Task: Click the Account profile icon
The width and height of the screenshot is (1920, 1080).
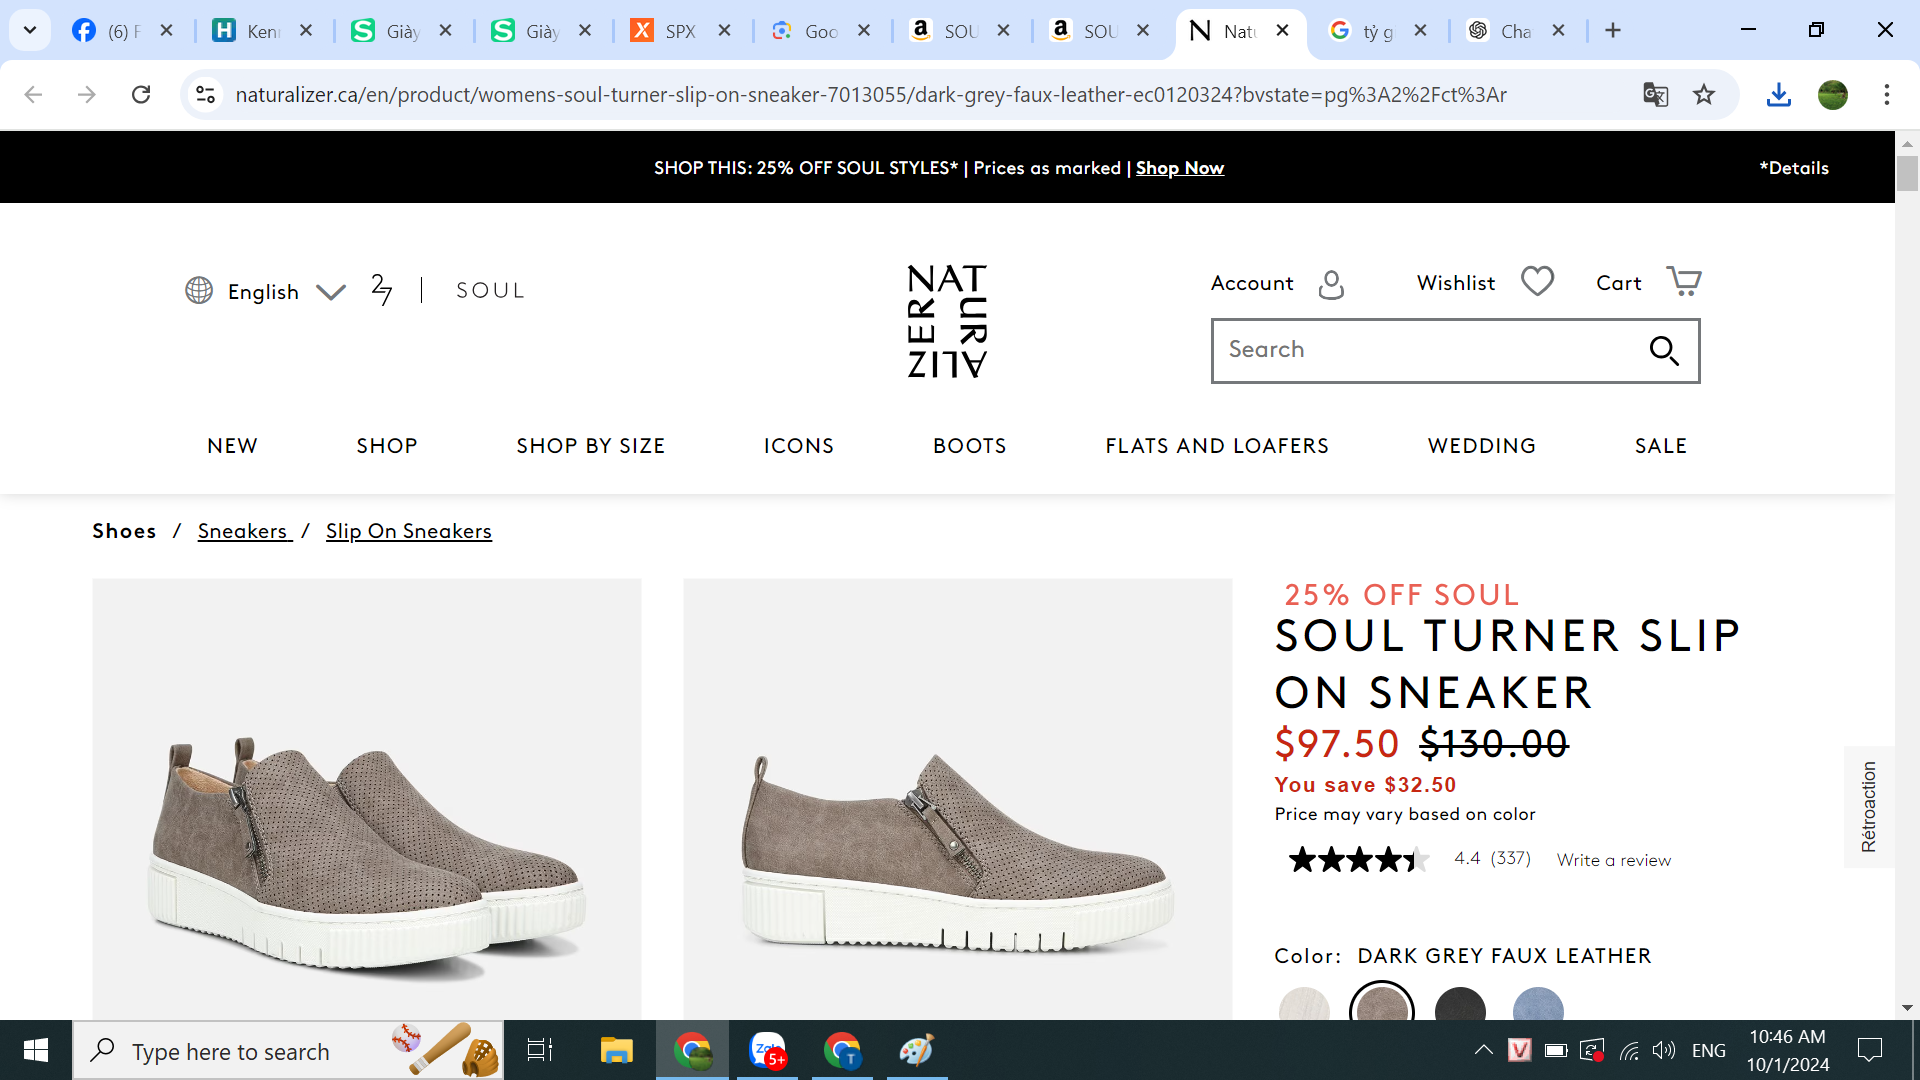Action: coord(1331,284)
